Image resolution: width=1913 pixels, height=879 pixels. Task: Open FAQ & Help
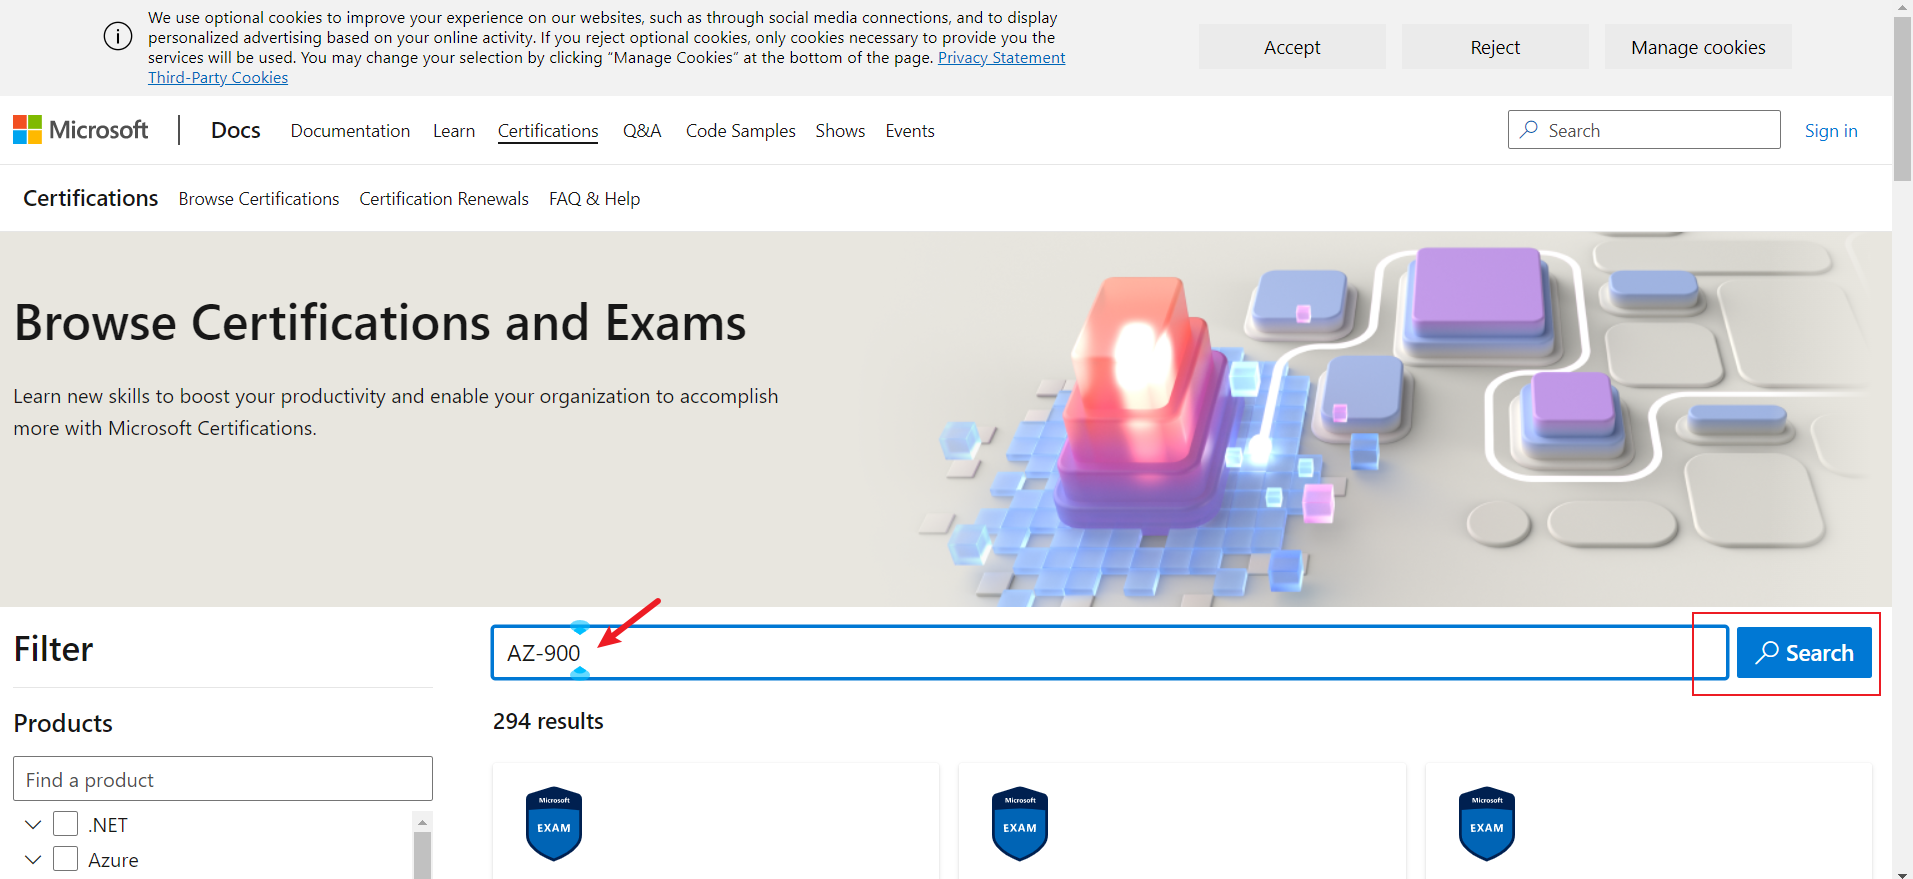click(594, 199)
